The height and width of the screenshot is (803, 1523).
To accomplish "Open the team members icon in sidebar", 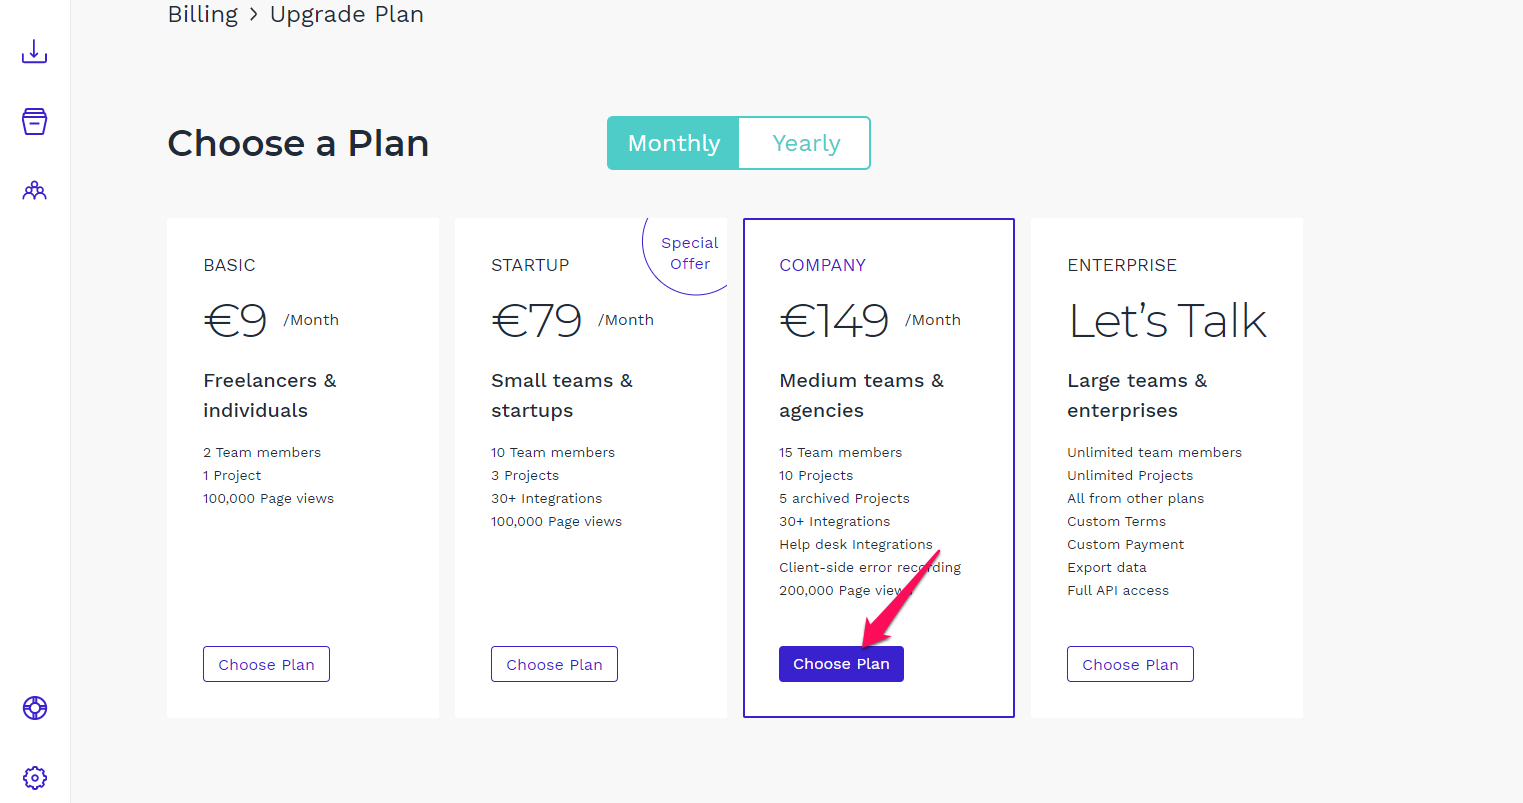I will (35, 190).
